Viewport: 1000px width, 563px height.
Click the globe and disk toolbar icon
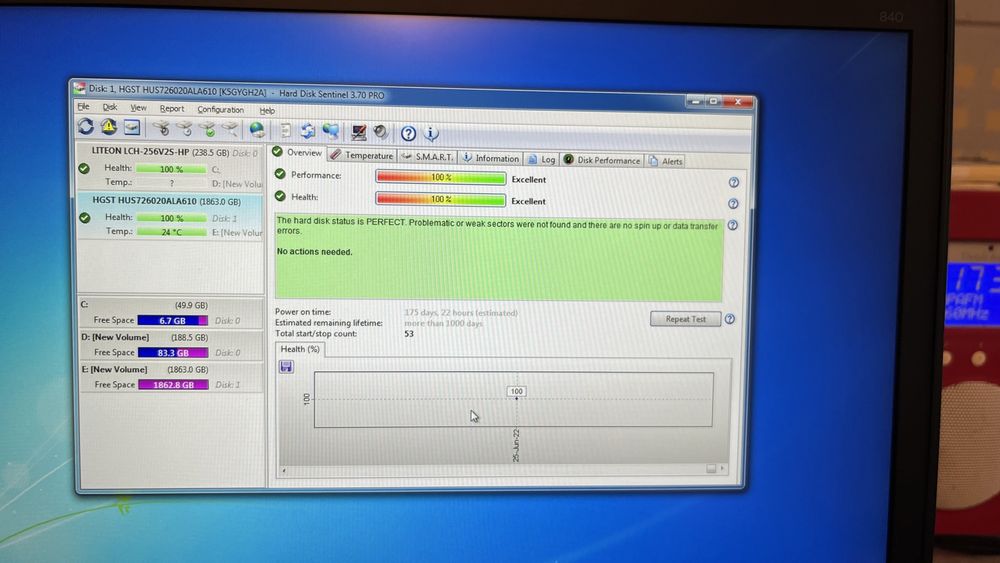tap(257, 130)
